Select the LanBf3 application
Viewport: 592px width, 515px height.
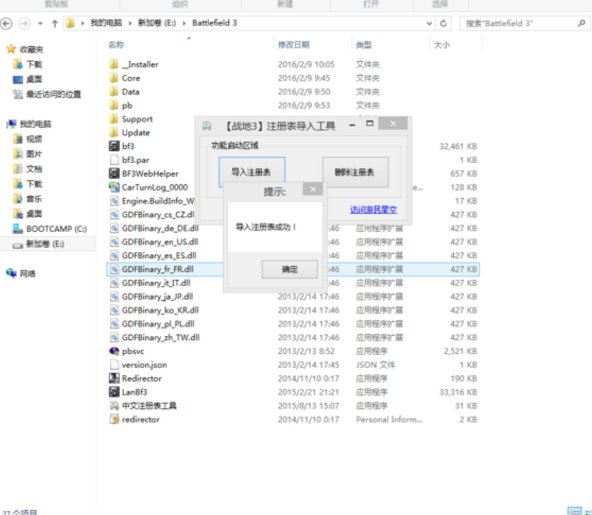pos(134,392)
